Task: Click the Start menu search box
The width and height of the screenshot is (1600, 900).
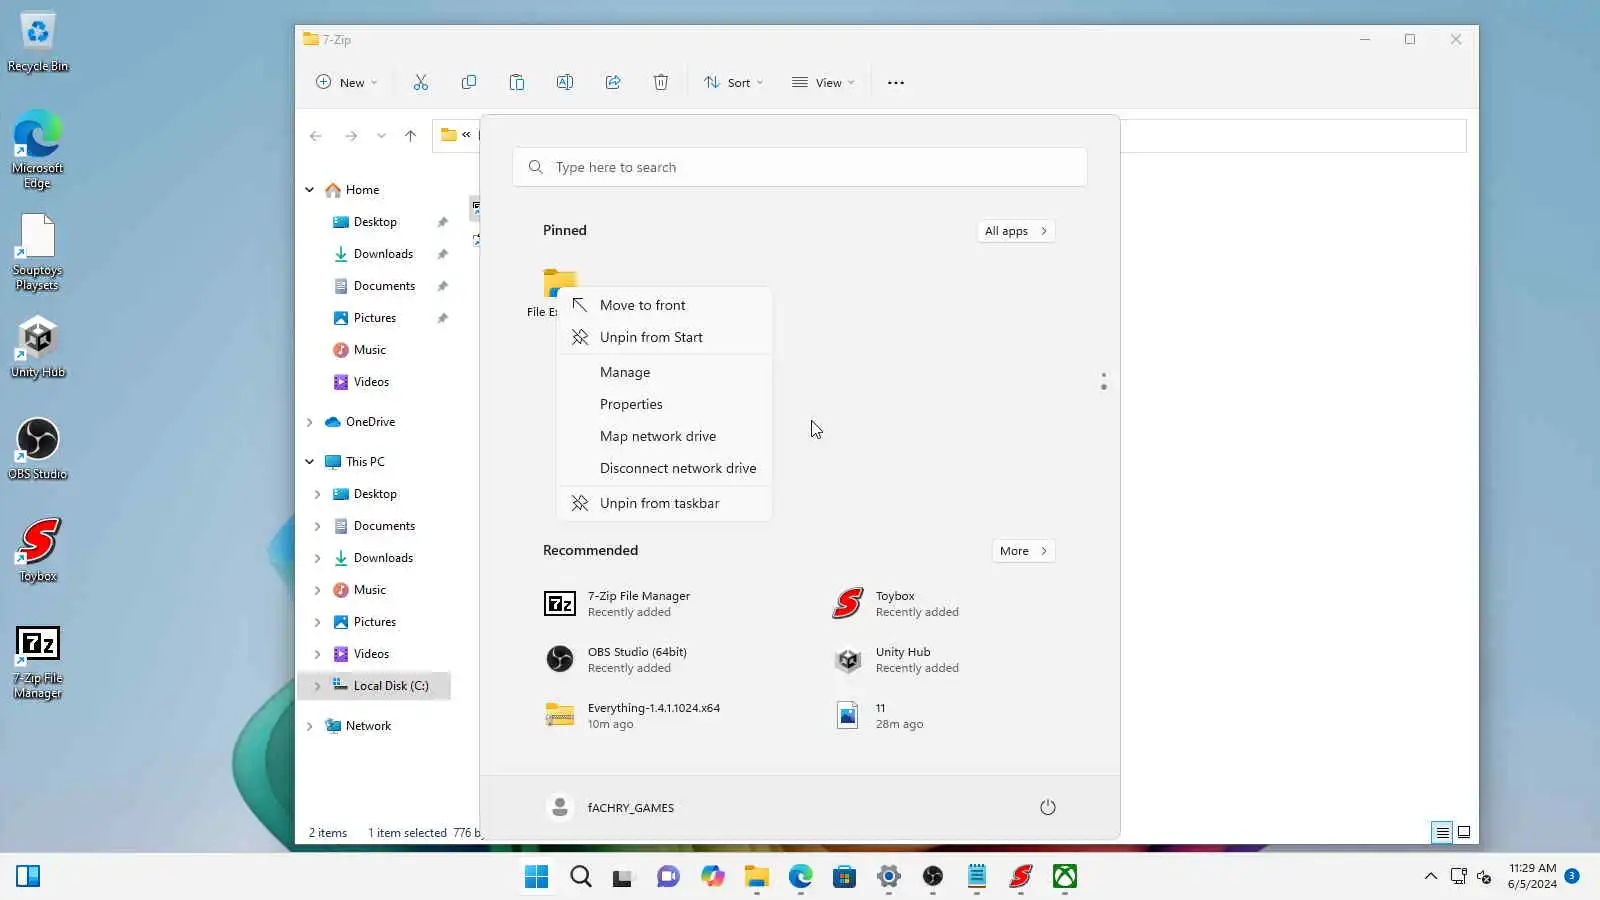Action: point(800,167)
